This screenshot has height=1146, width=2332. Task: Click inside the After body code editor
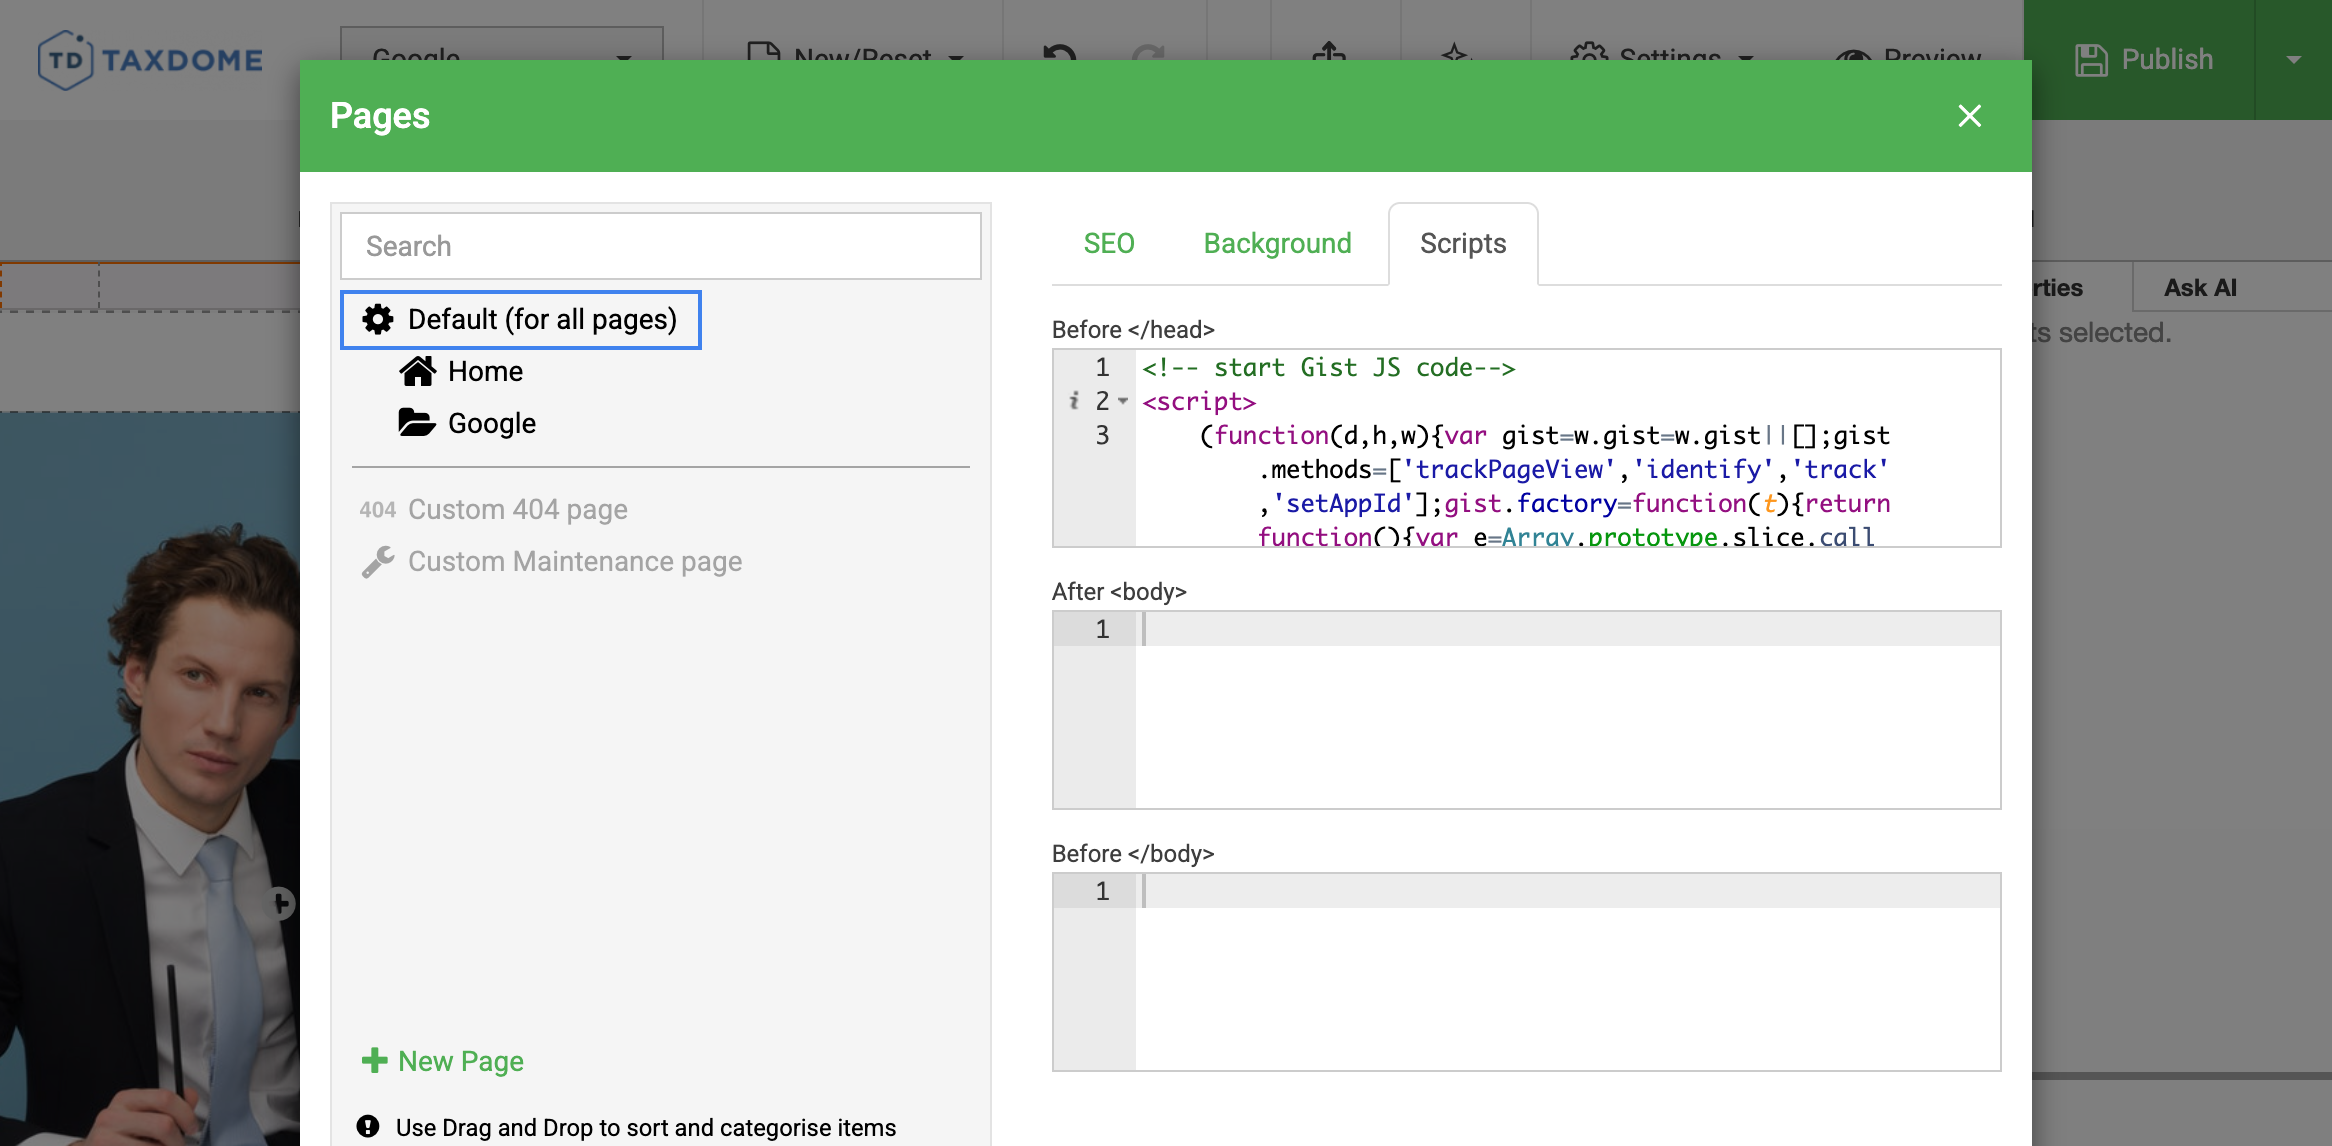(x=1566, y=710)
